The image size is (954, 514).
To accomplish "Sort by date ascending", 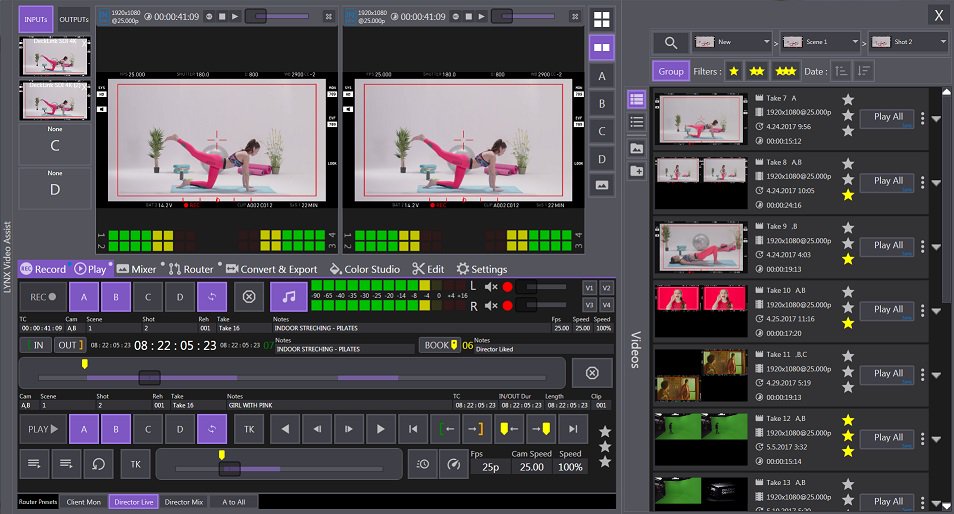I will pos(841,71).
